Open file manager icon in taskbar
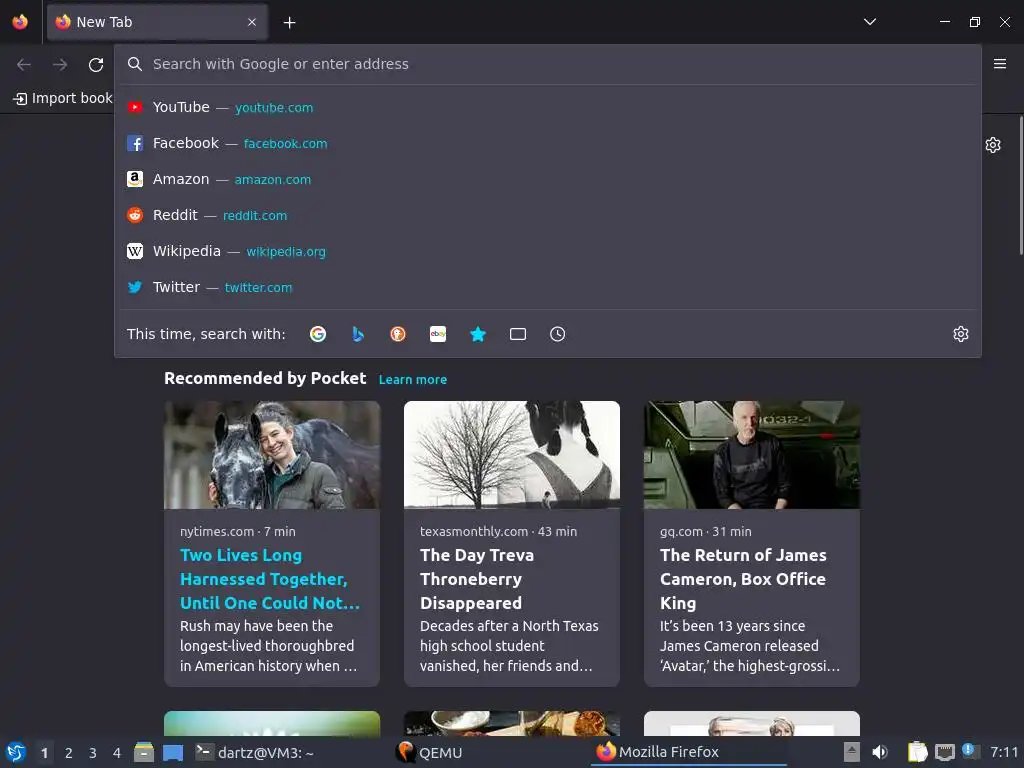This screenshot has width=1024, height=768. point(144,752)
